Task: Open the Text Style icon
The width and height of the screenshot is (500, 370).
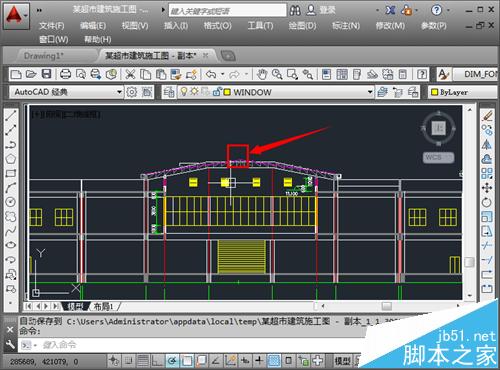Action: tap(444, 74)
